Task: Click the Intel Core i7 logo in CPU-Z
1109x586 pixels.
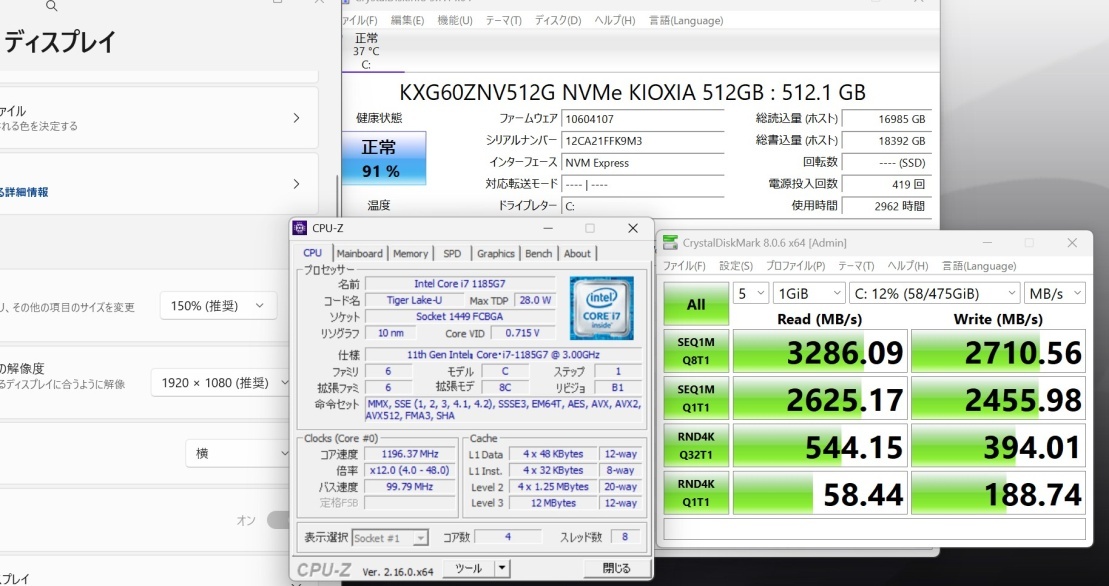Action: 601,308
